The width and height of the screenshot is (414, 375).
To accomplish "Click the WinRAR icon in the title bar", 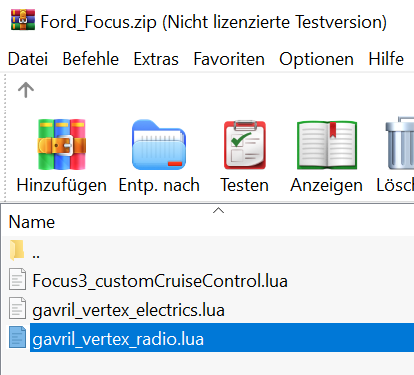I will (x=23, y=20).
